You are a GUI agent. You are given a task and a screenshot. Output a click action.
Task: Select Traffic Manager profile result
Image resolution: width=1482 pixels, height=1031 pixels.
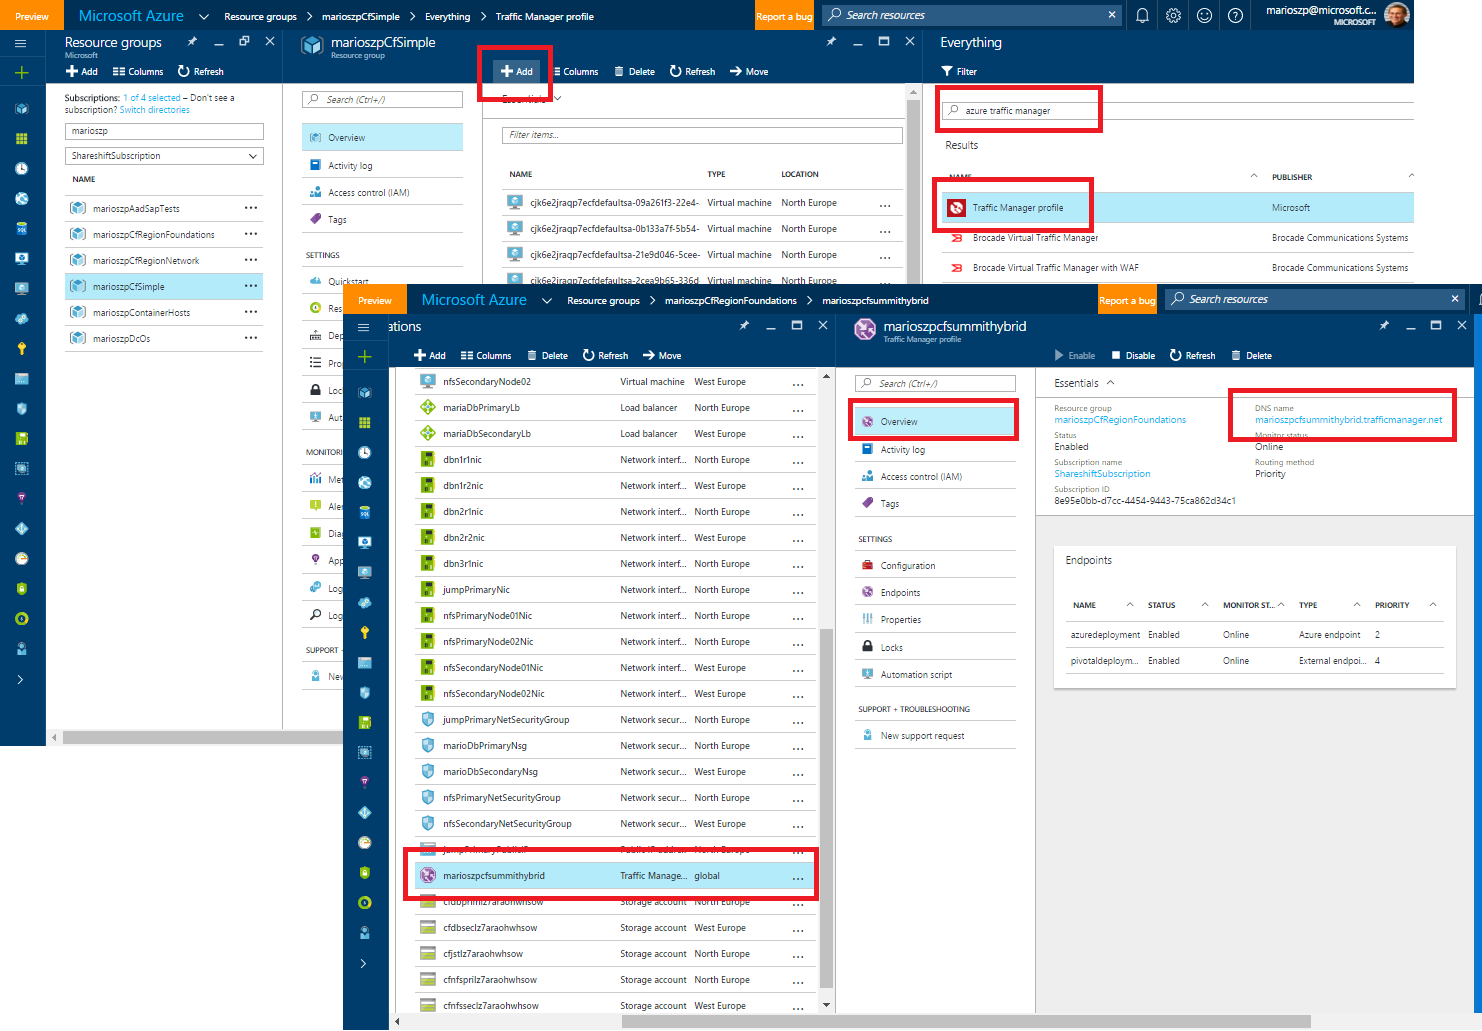[1178, 208]
